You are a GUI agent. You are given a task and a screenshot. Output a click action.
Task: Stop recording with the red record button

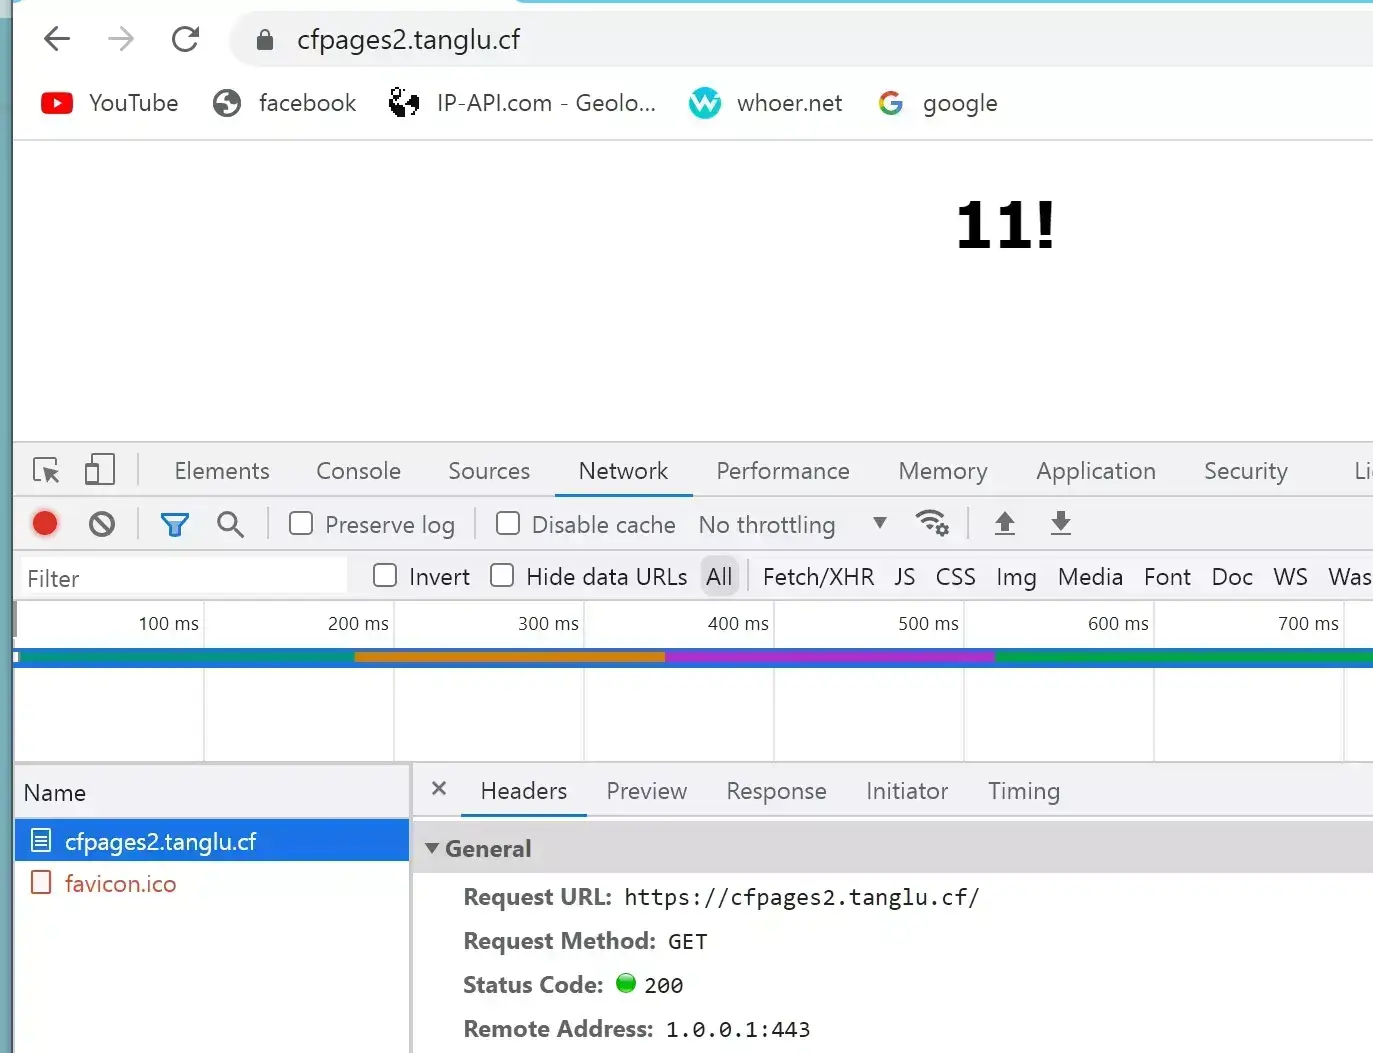45,524
